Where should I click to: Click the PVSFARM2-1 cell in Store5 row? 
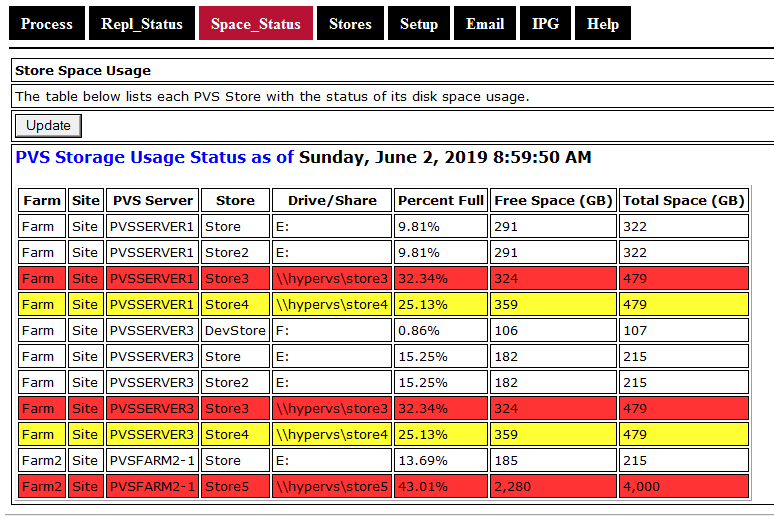[x=152, y=487]
